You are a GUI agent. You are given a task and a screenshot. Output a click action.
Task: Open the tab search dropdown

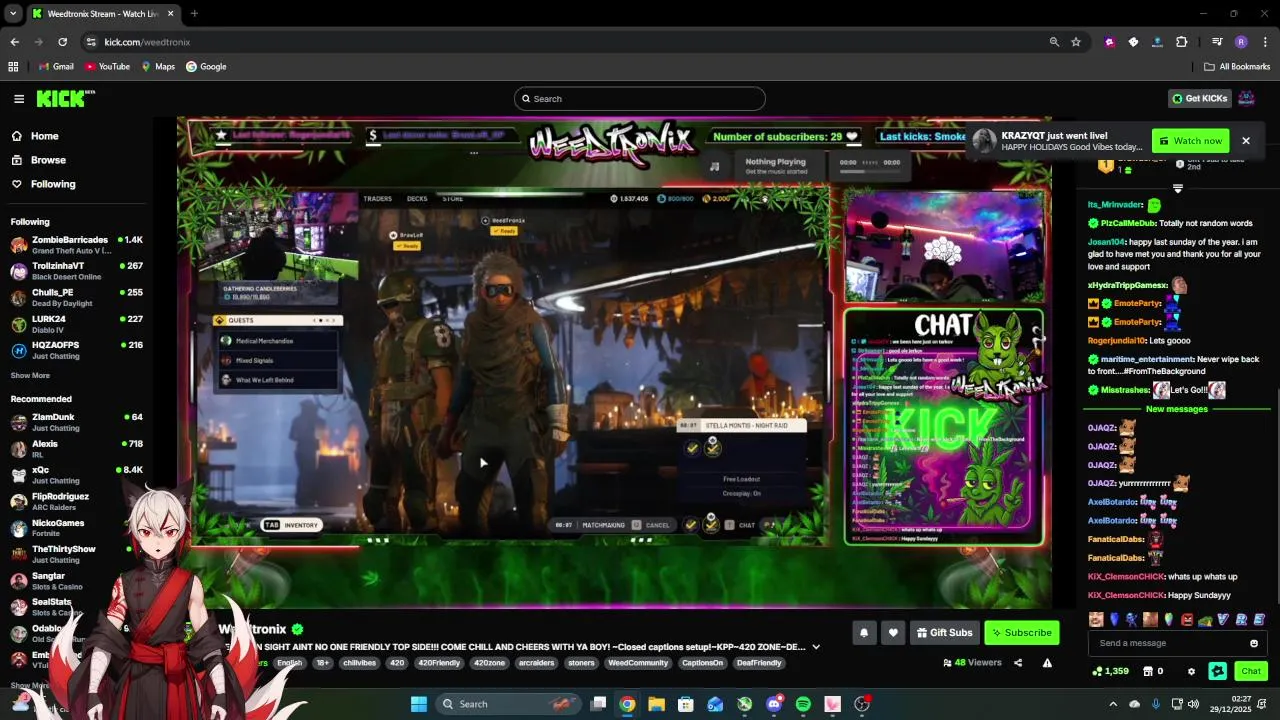coord(13,14)
